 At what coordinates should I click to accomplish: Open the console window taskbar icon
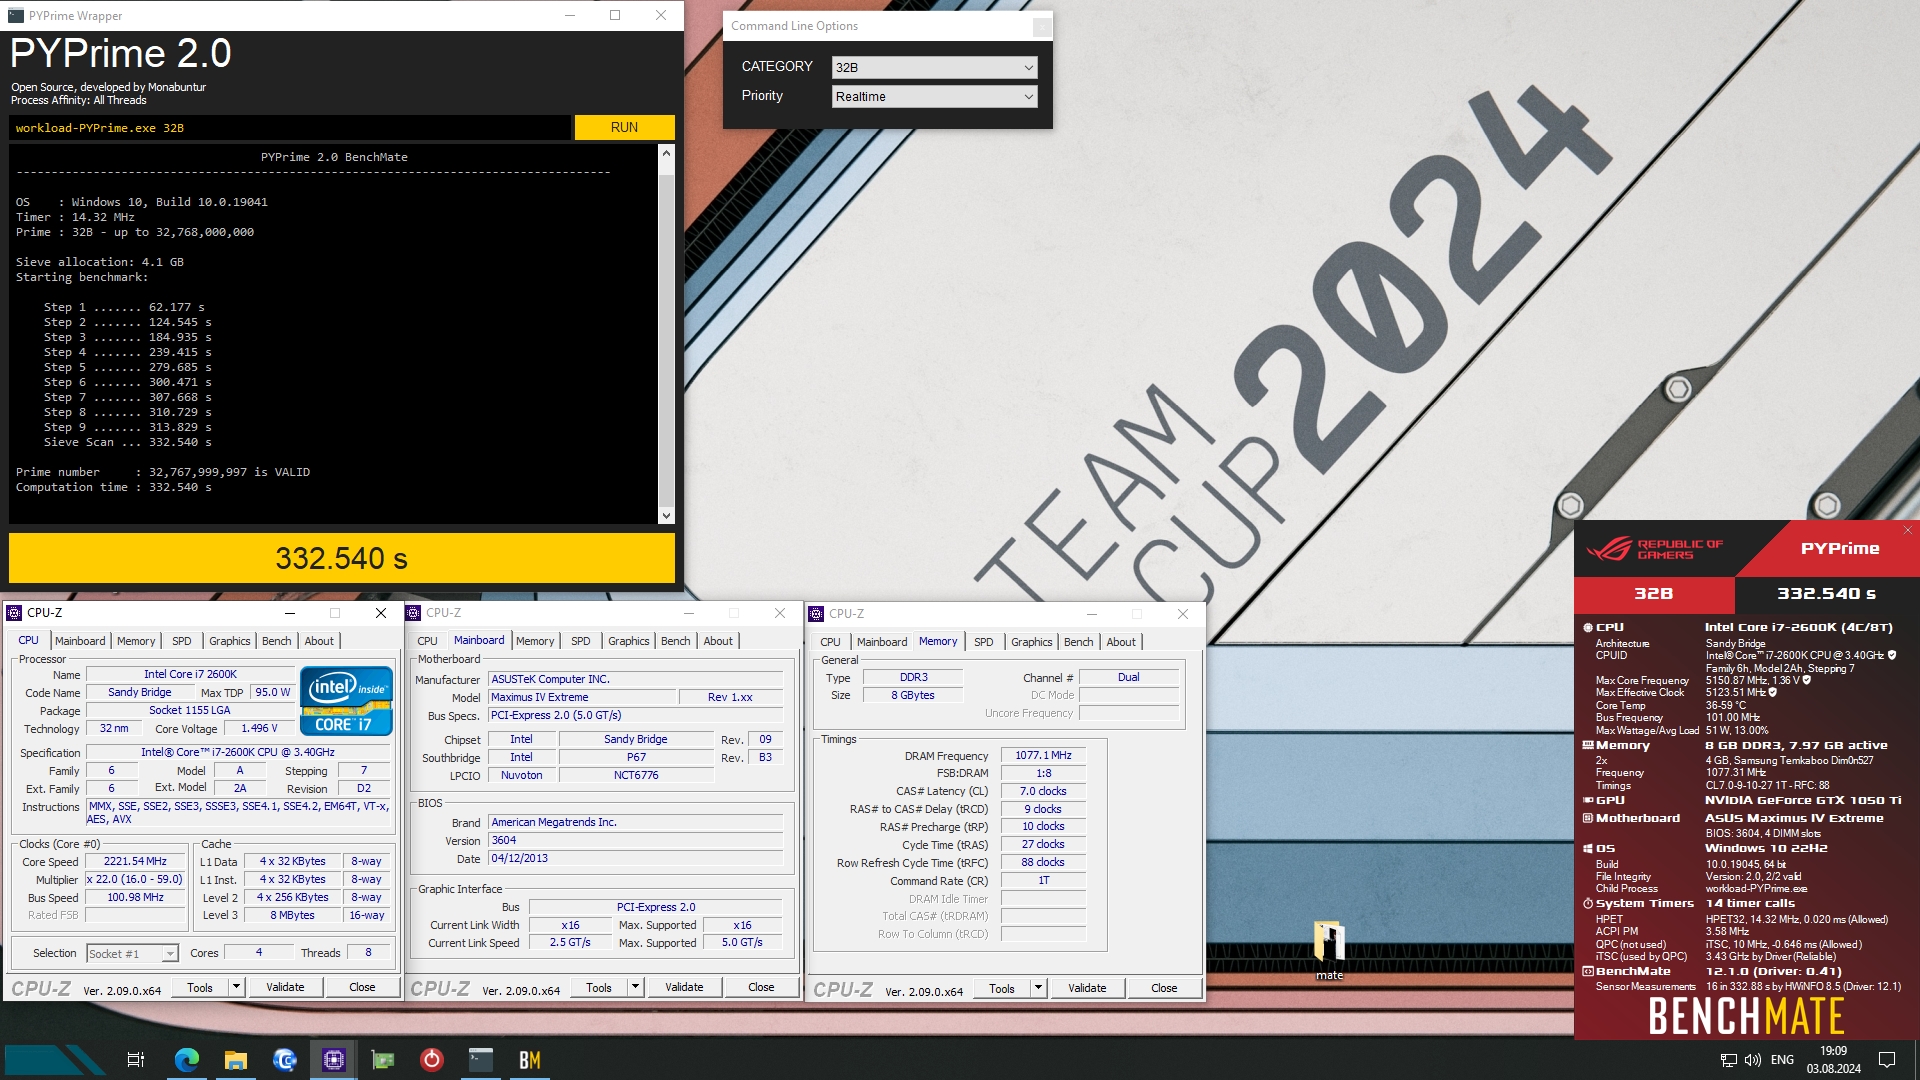pyautogui.click(x=480, y=1060)
